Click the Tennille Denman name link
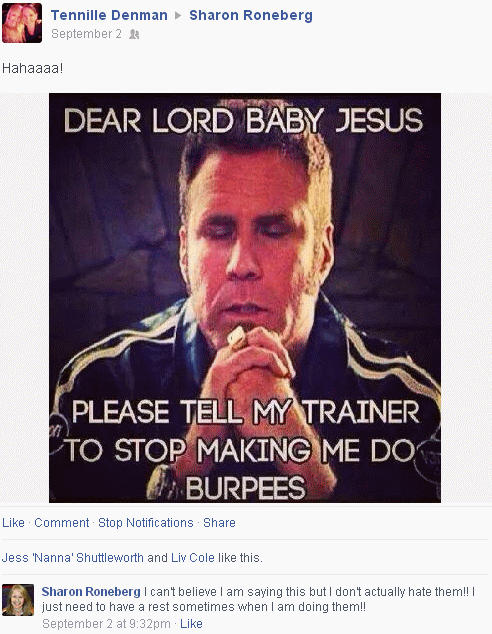This screenshot has width=492, height=634. pyautogui.click(x=109, y=15)
